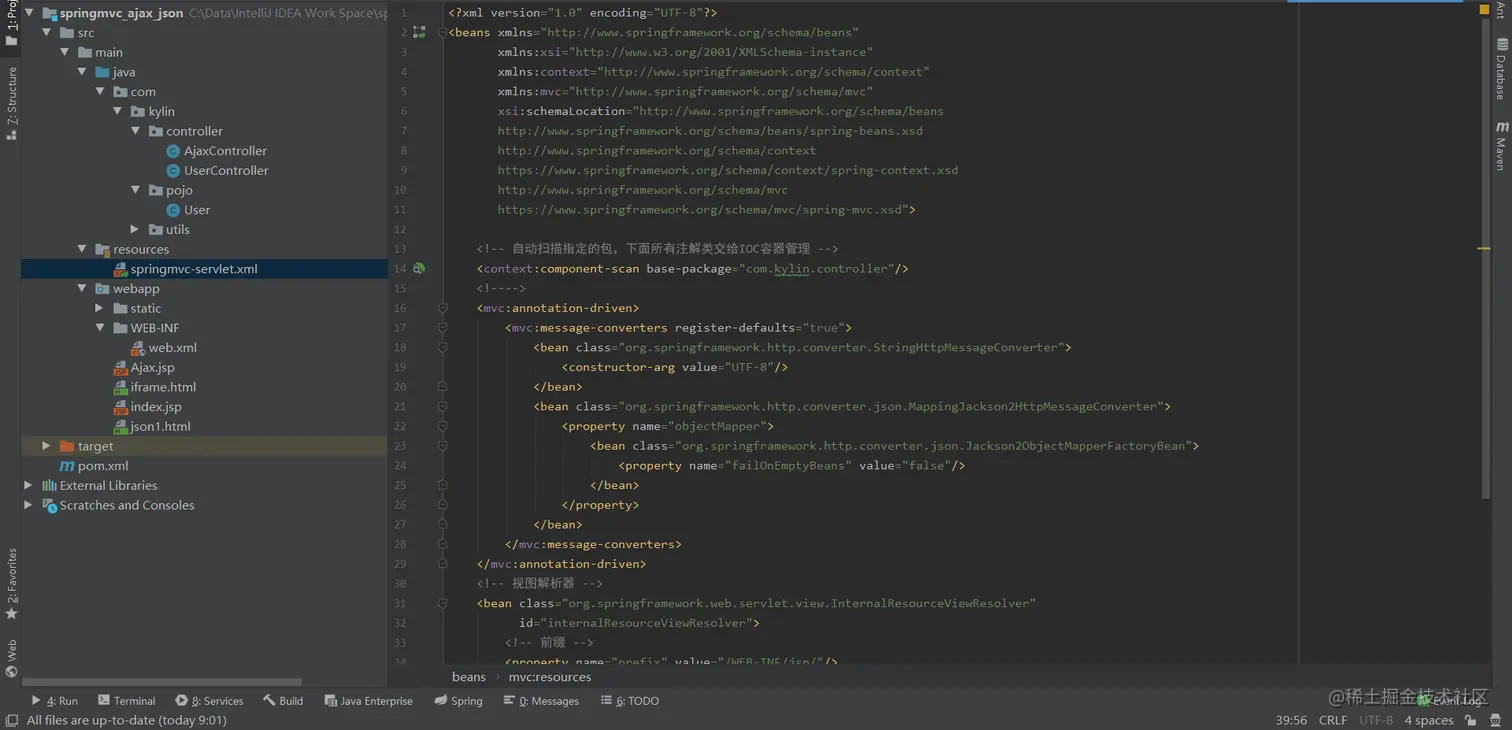1512x730 pixels.
Task: Click cursor position 39:56 in status bar
Action: point(1291,720)
